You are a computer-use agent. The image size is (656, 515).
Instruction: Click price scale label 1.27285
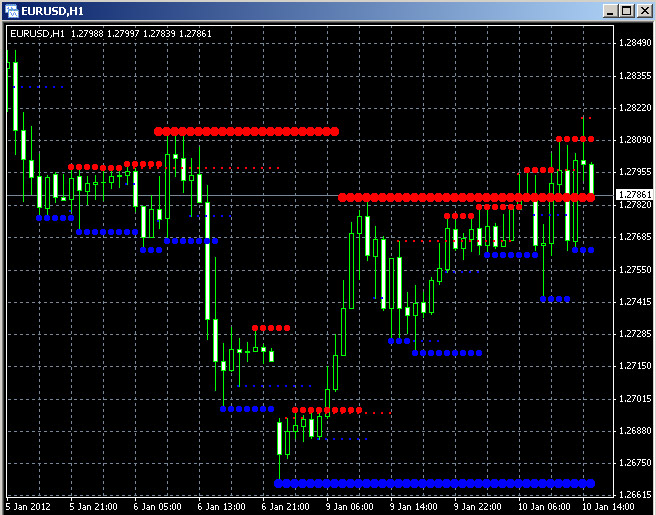tap(635, 334)
